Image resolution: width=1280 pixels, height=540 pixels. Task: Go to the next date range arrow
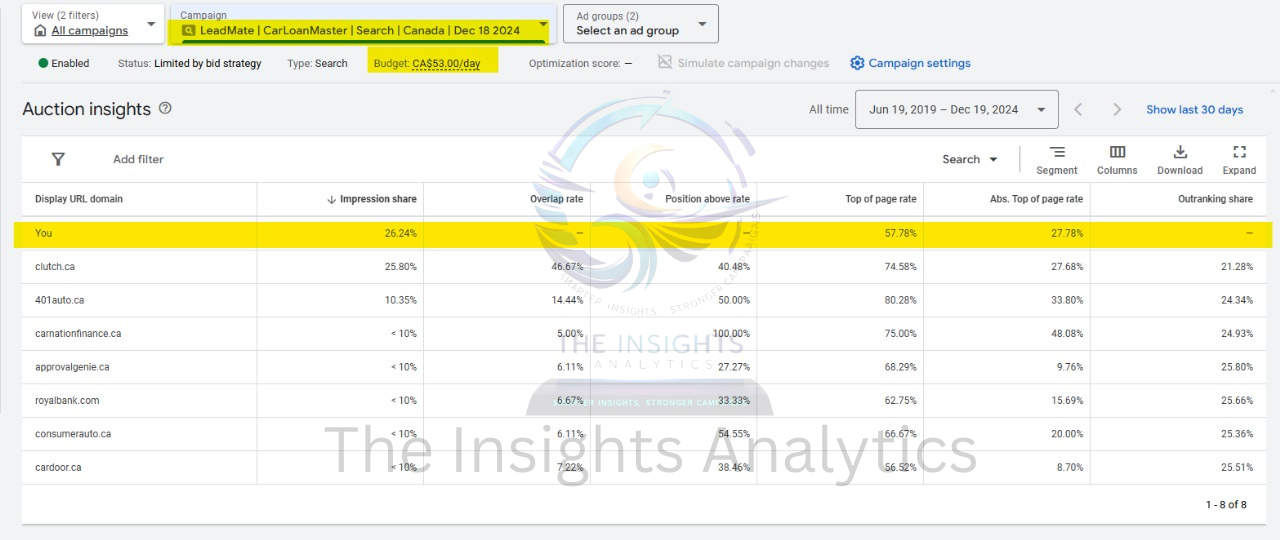(x=1117, y=110)
